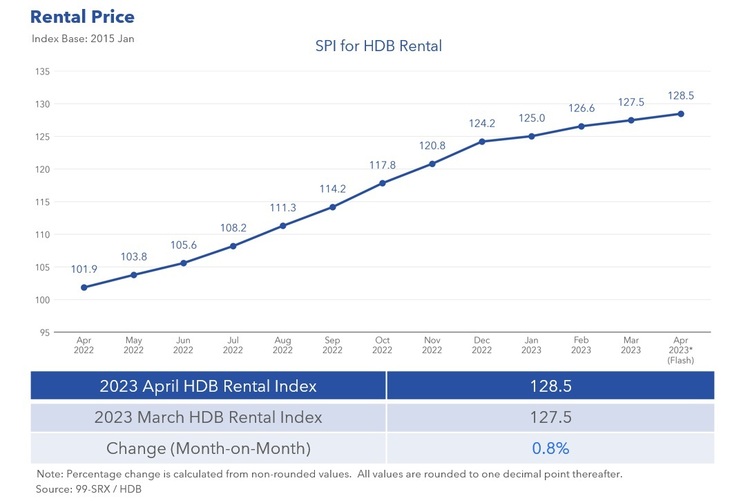750x503 pixels.
Task: Click the '111.3' data label
Action: pos(283,208)
